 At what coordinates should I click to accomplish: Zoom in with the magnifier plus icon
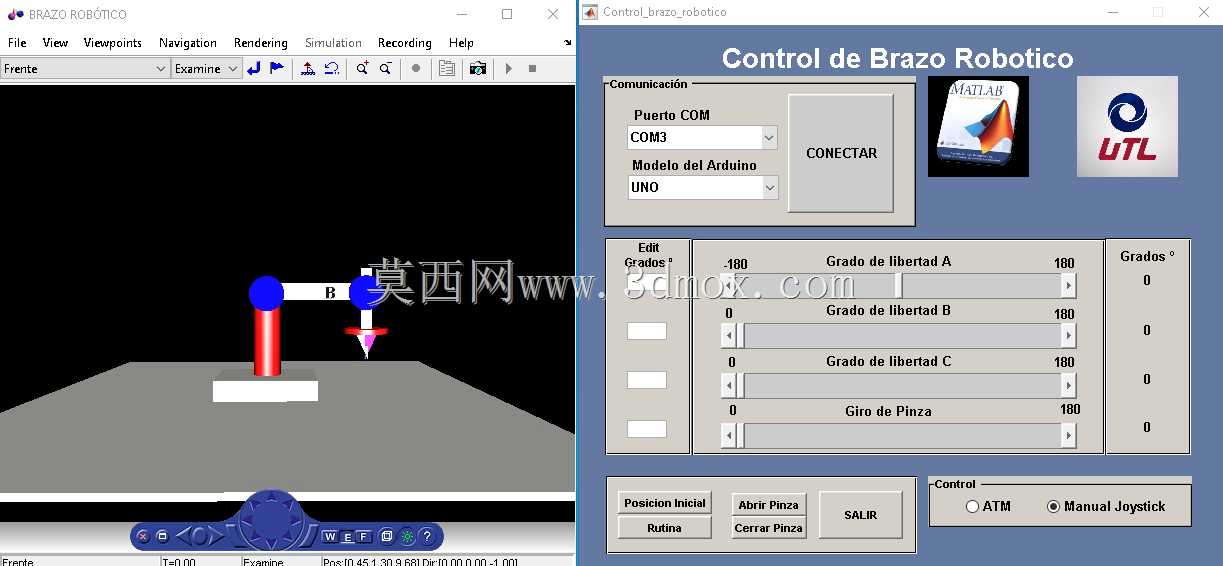pos(362,68)
